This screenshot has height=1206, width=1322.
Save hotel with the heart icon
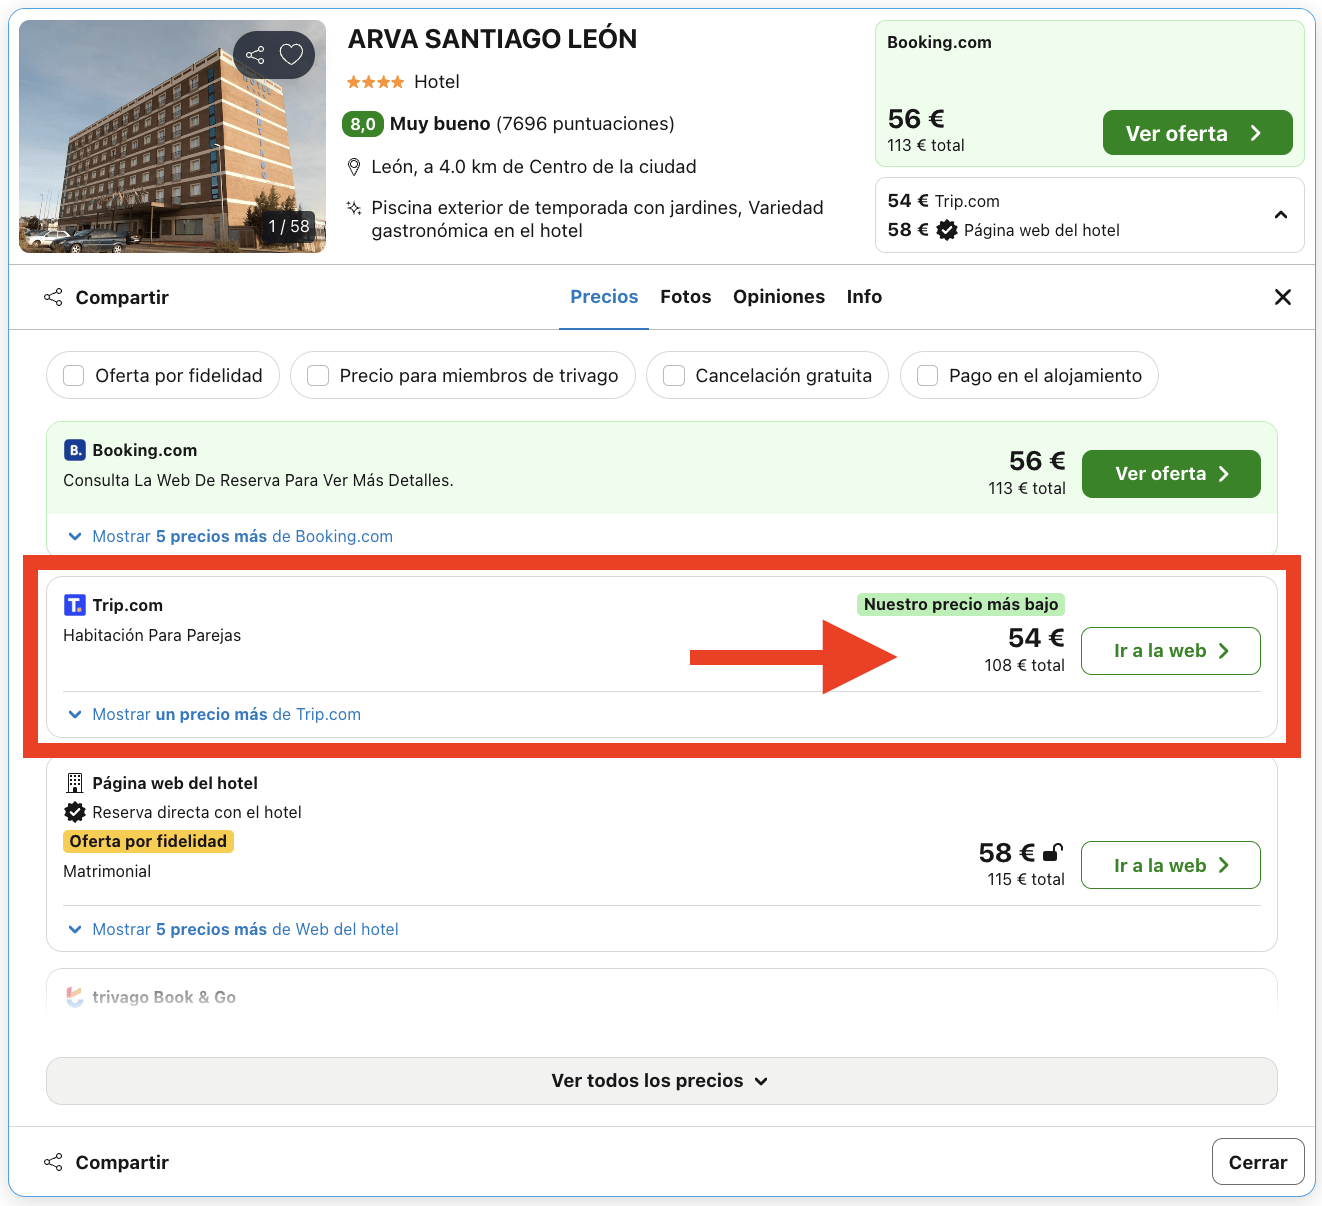pos(291,55)
